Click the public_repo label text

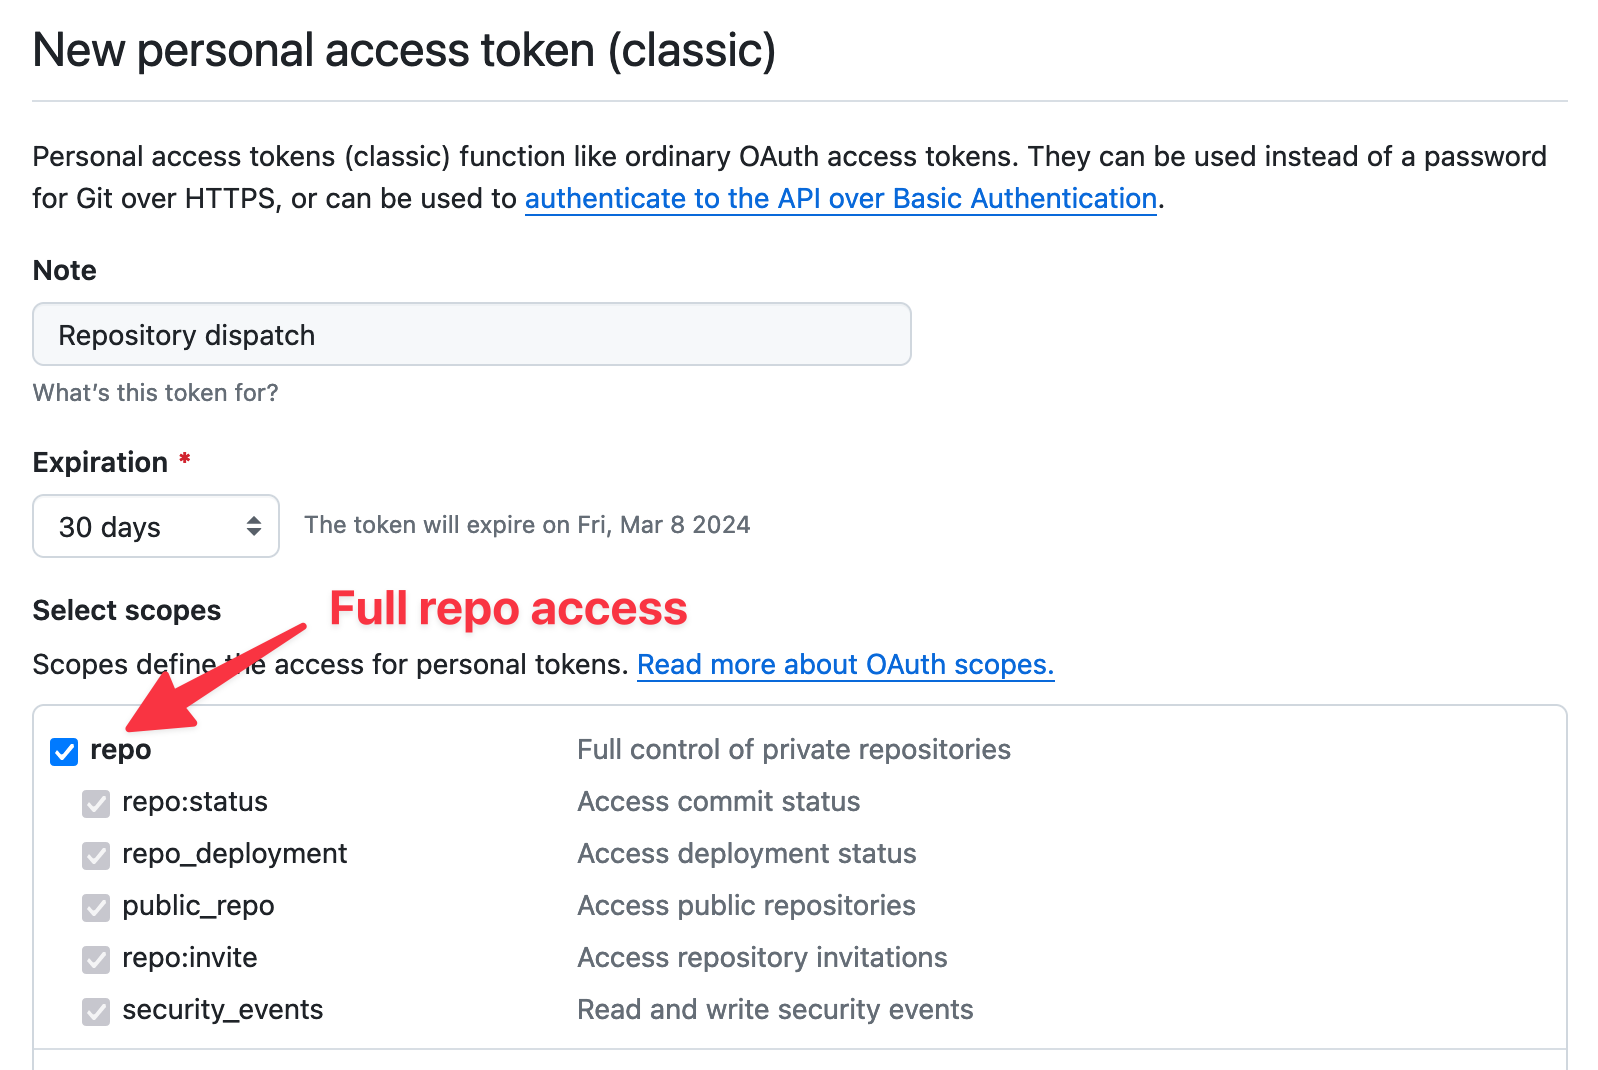point(198,906)
